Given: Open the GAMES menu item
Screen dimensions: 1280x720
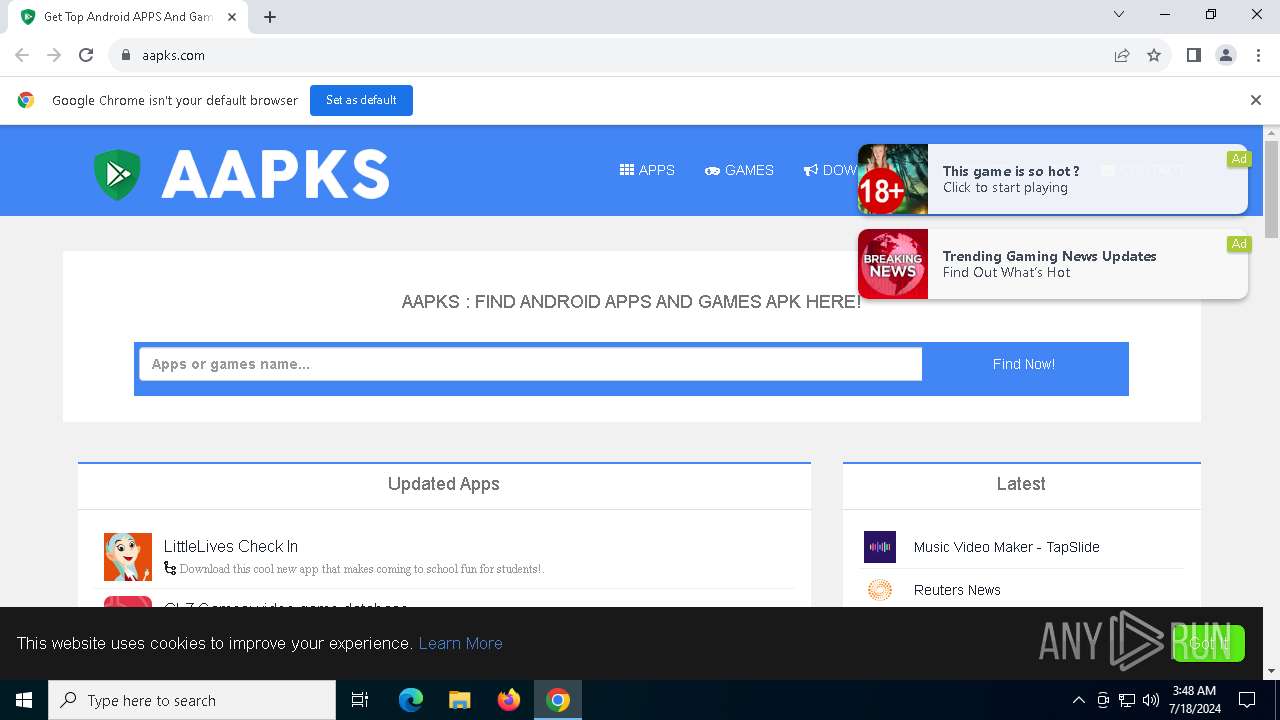Looking at the screenshot, I should point(739,170).
